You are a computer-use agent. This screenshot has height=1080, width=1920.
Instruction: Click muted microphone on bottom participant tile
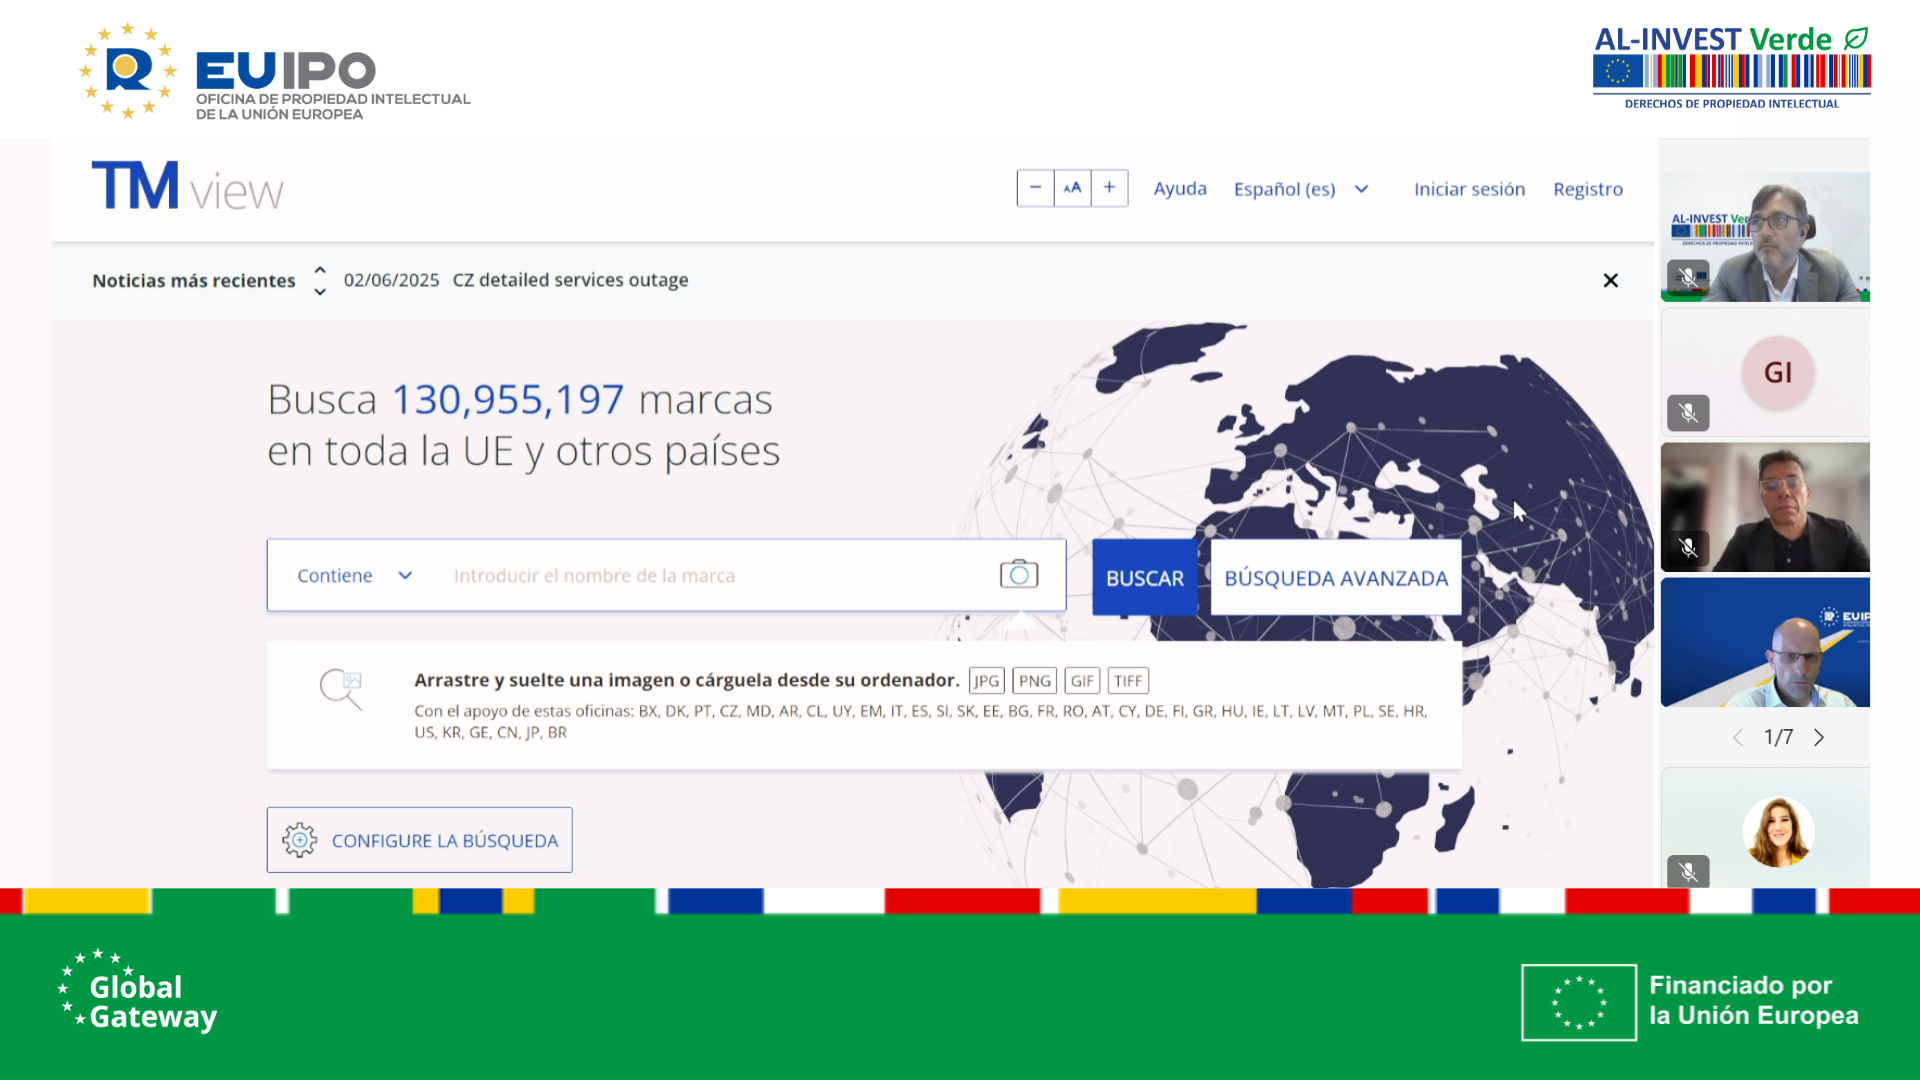point(1688,872)
